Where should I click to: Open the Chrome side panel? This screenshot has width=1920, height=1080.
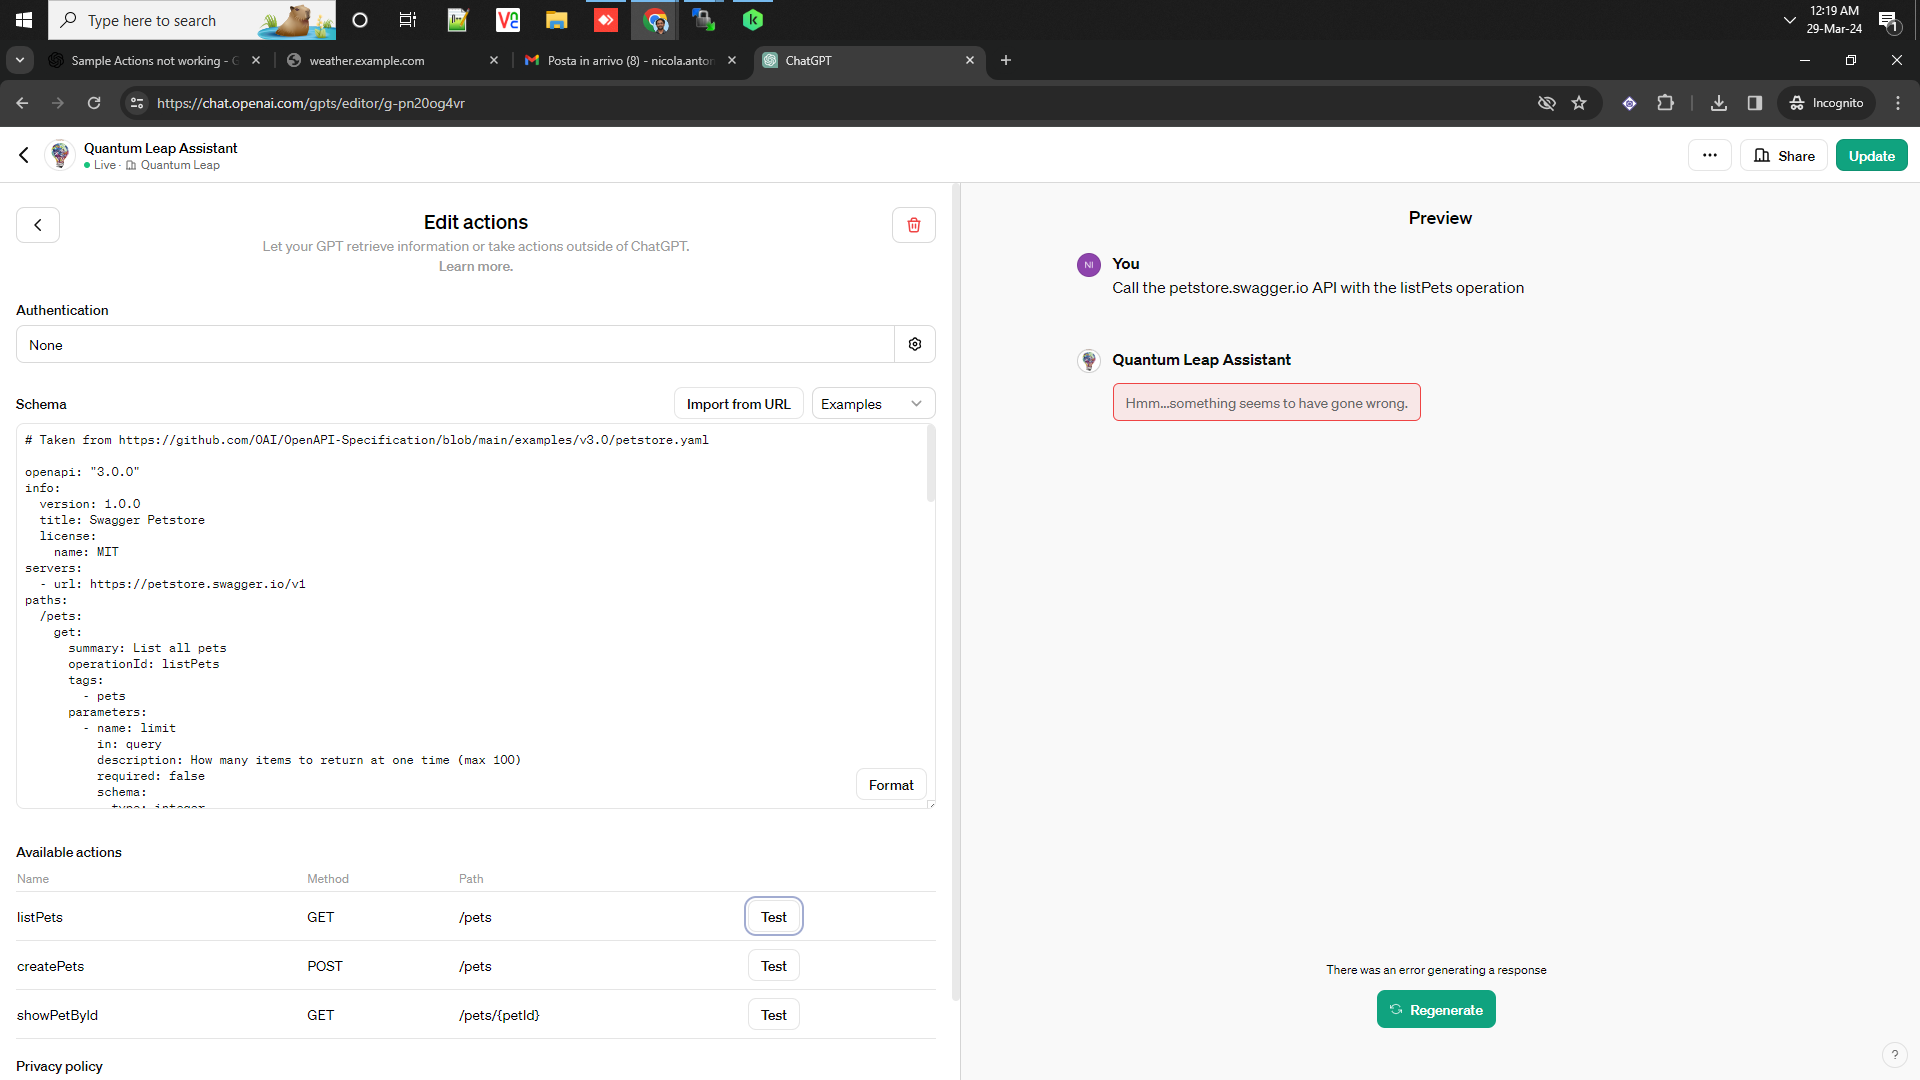1755,103
